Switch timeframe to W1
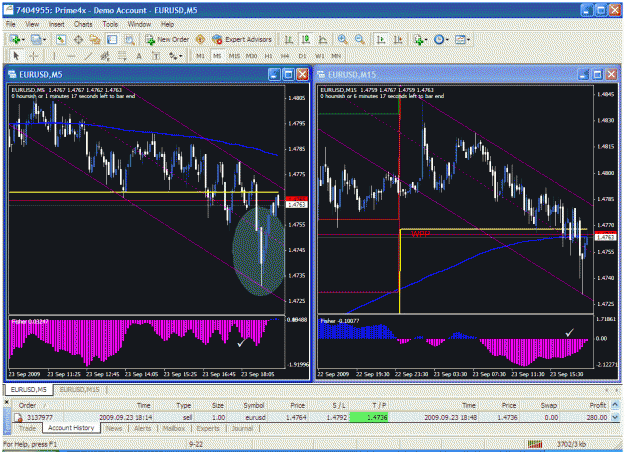Screen dimensions: 625x452 (319, 56)
